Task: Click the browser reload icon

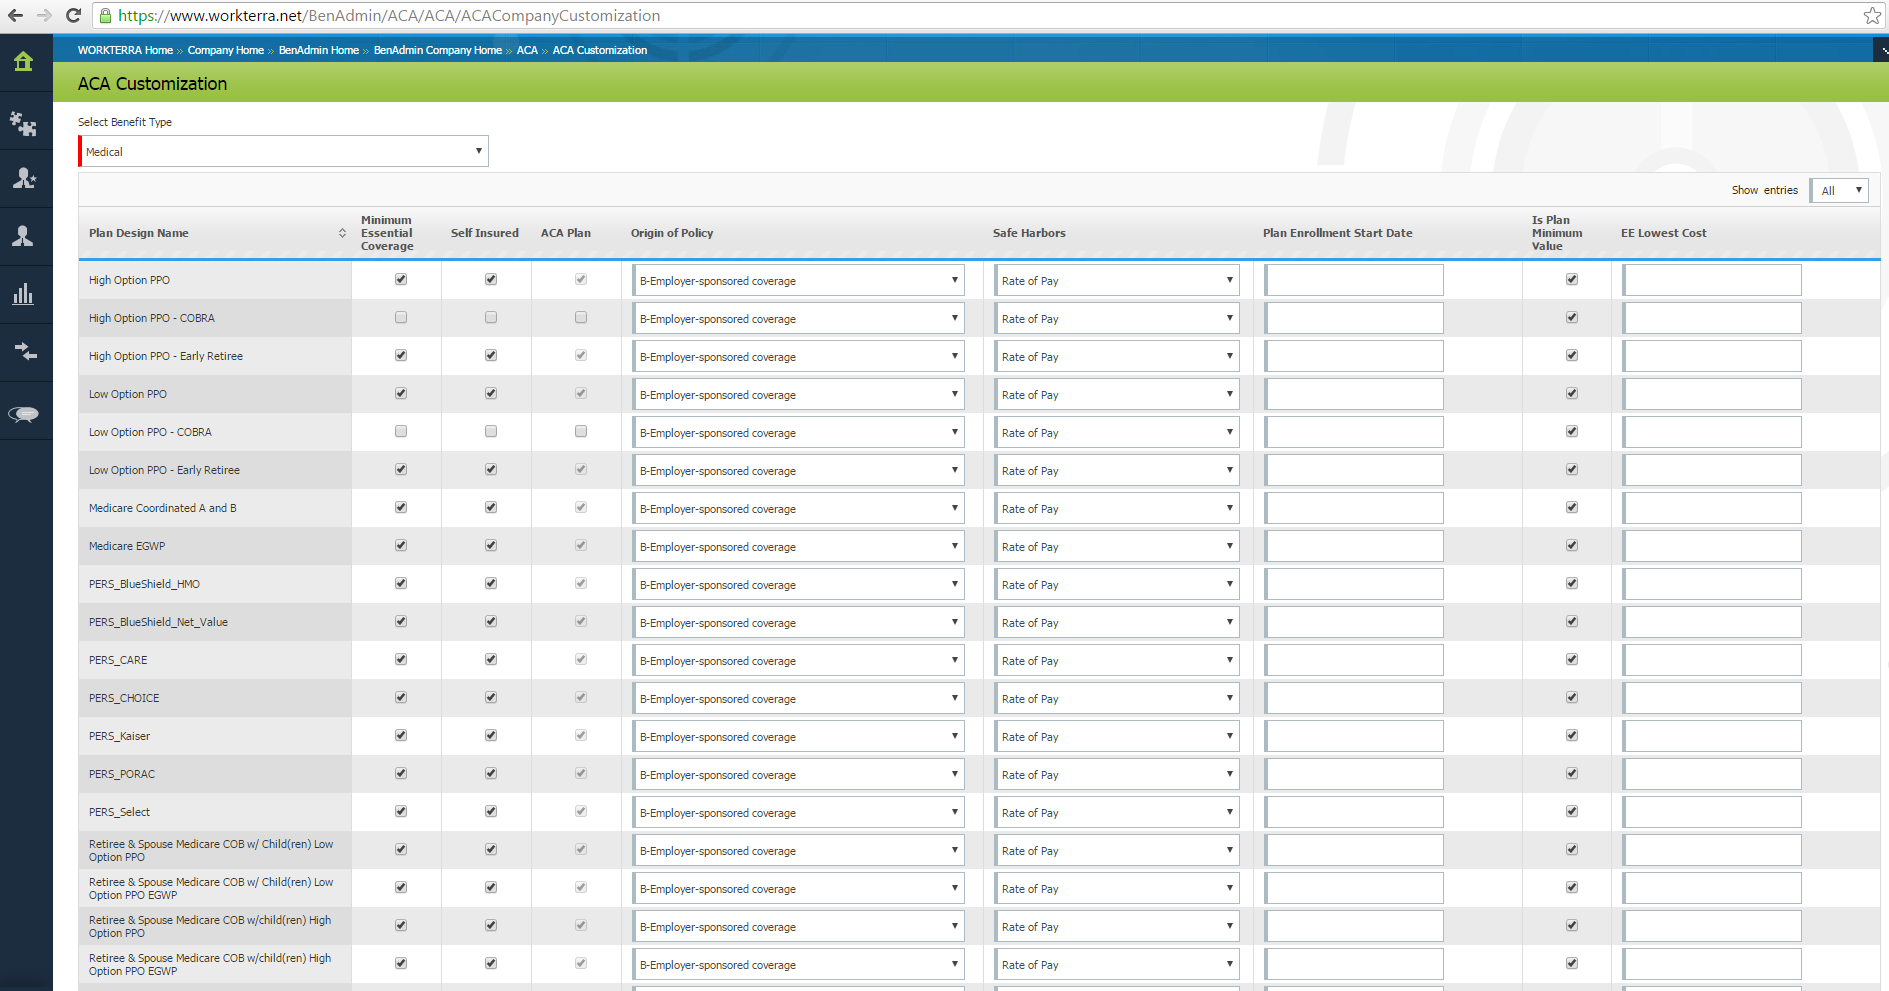Action: click(73, 16)
